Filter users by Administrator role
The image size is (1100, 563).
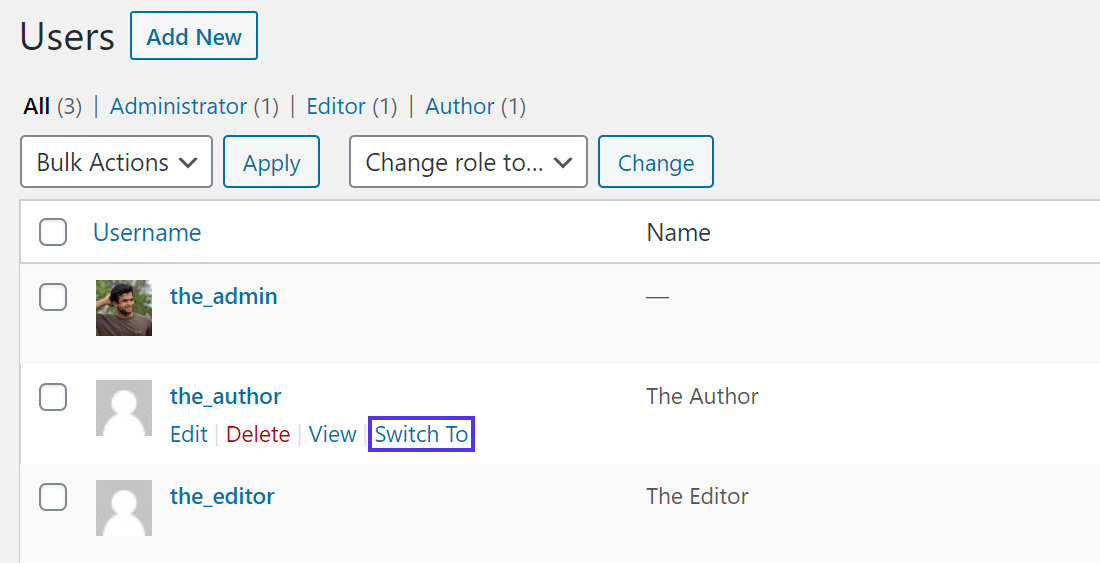coord(178,106)
